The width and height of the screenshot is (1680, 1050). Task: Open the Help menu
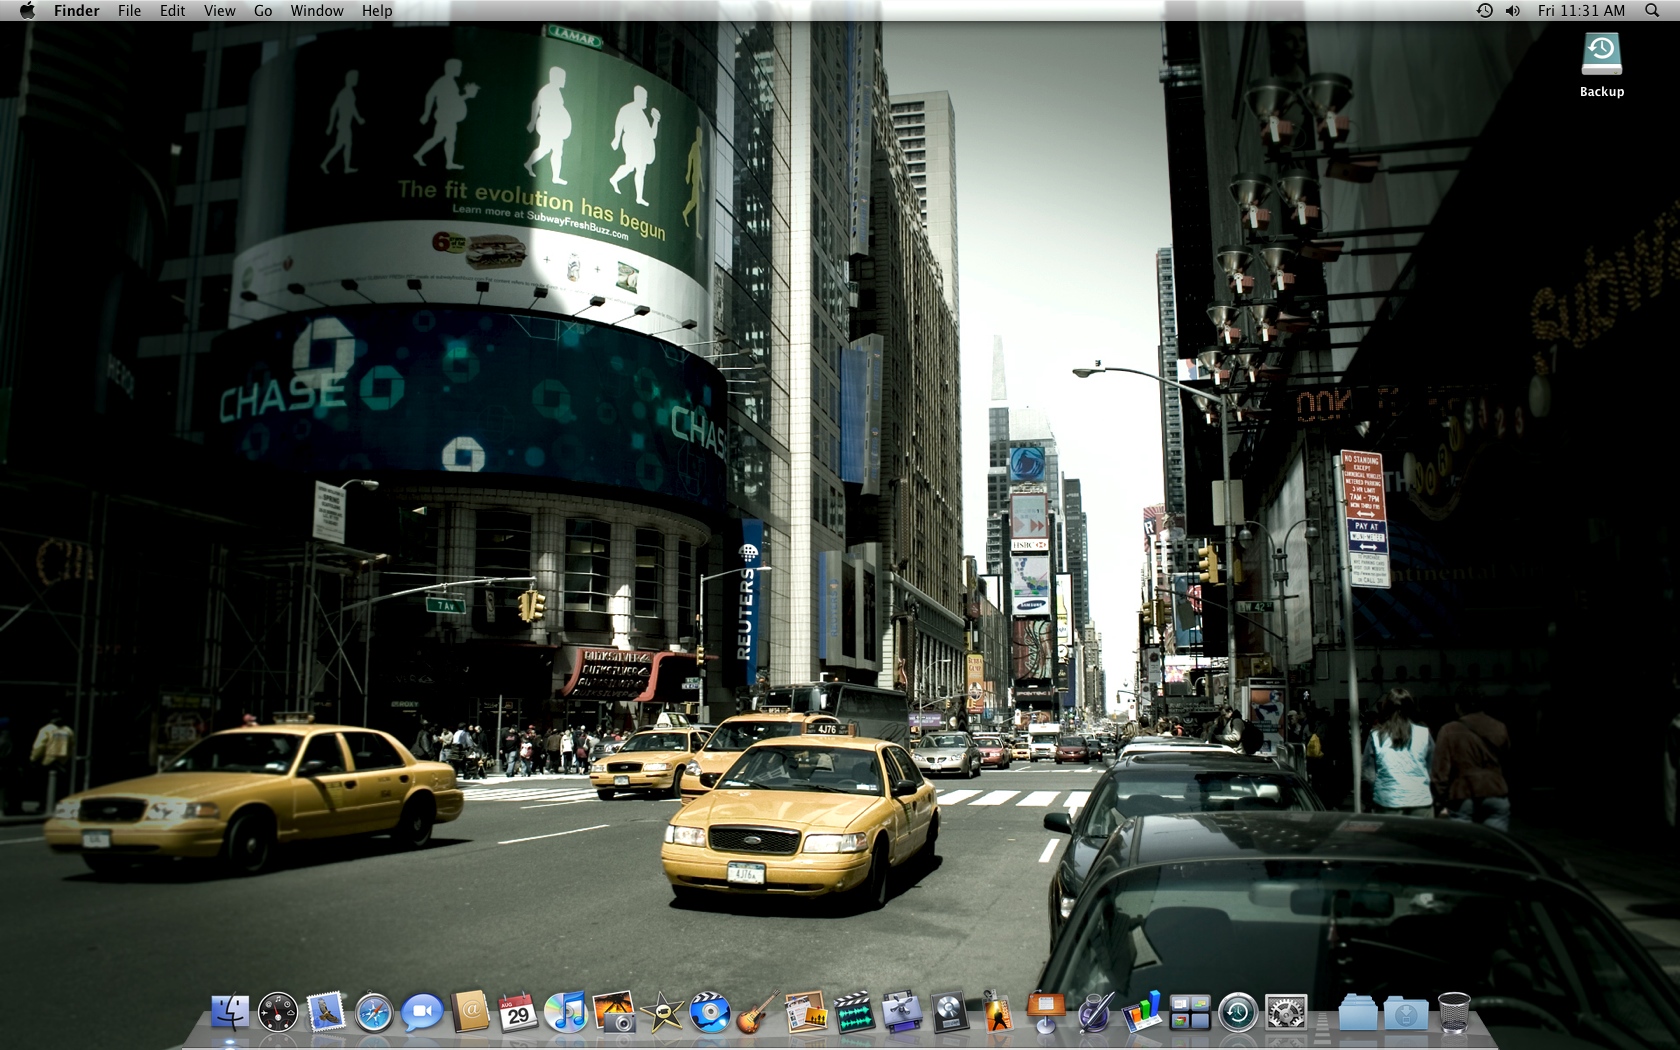pyautogui.click(x=377, y=10)
